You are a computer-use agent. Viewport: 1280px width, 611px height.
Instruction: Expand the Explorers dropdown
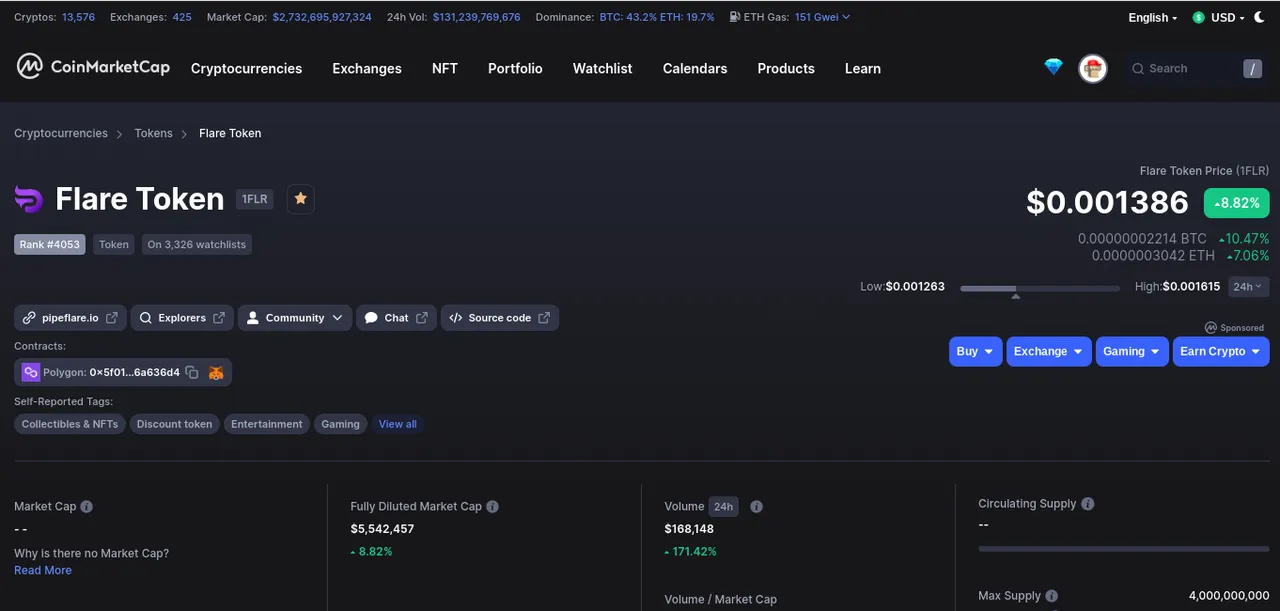[x=182, y=318]
